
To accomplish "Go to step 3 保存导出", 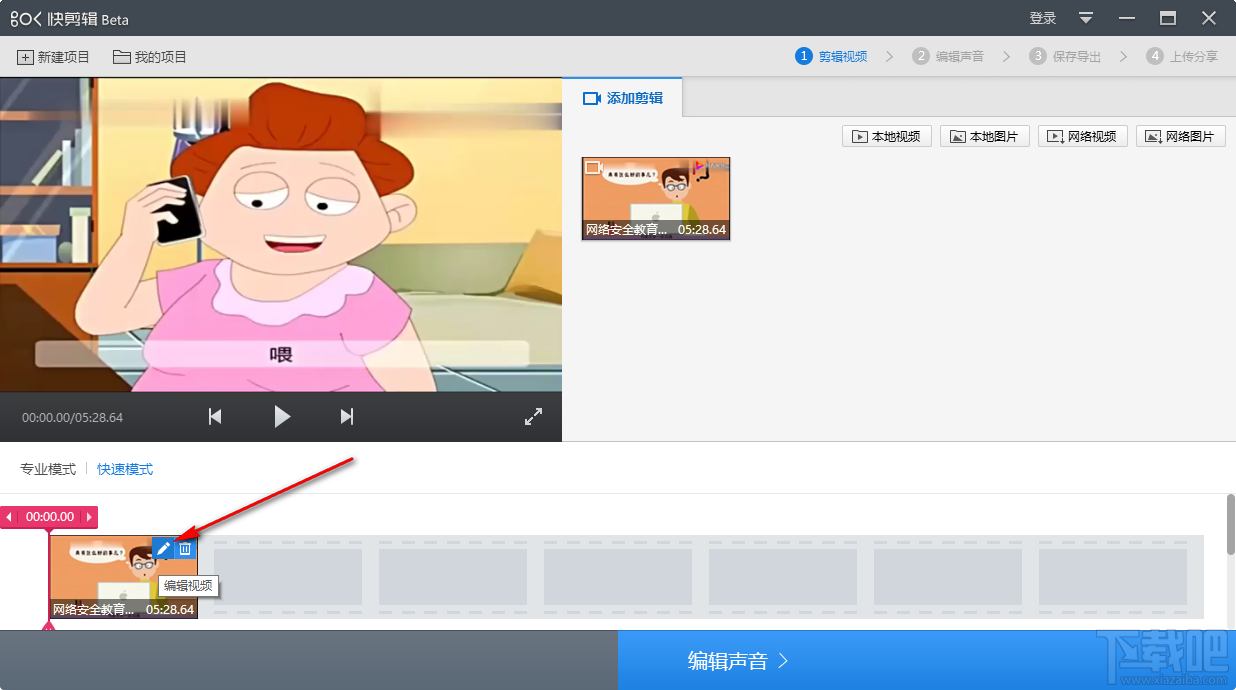I will [1065, 57].
